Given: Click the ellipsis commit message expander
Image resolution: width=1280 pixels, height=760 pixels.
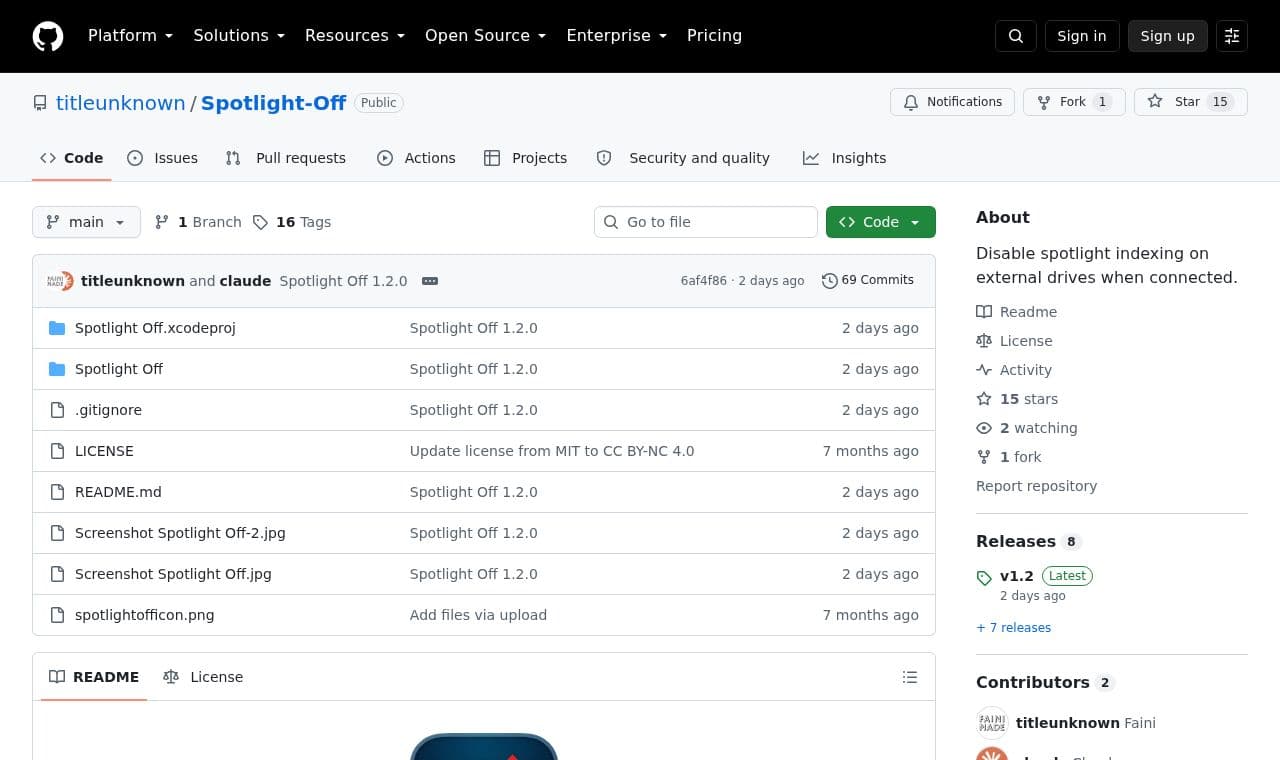Looking at the screenshot, I should [x=430, y=281].
